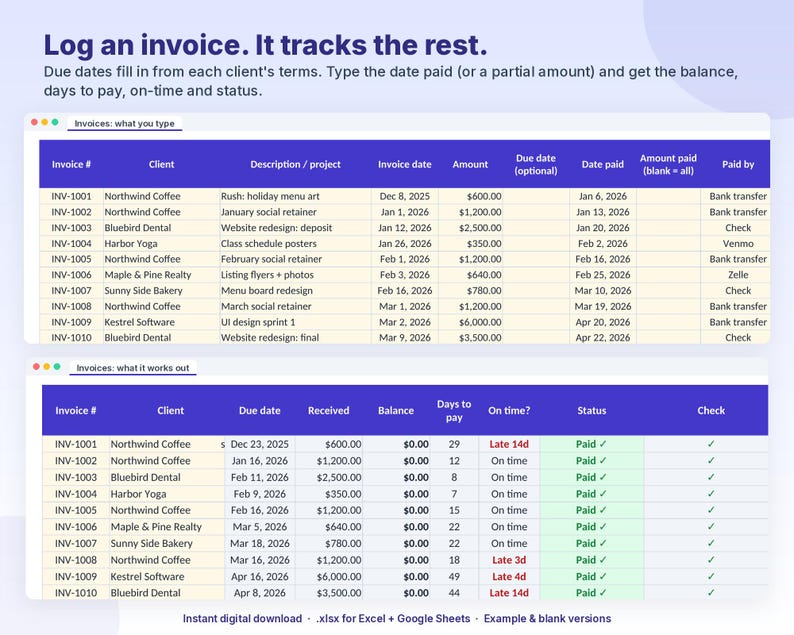Click the 'Late 4d' cell for INV-1009

(509, 576)
